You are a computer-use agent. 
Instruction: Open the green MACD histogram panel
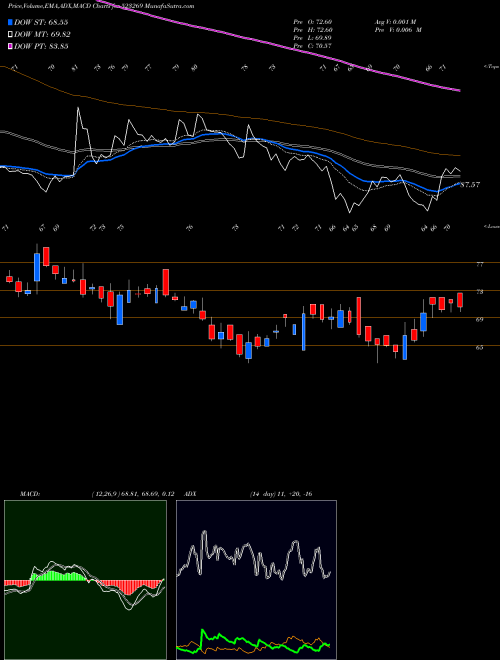pos(85,580)
